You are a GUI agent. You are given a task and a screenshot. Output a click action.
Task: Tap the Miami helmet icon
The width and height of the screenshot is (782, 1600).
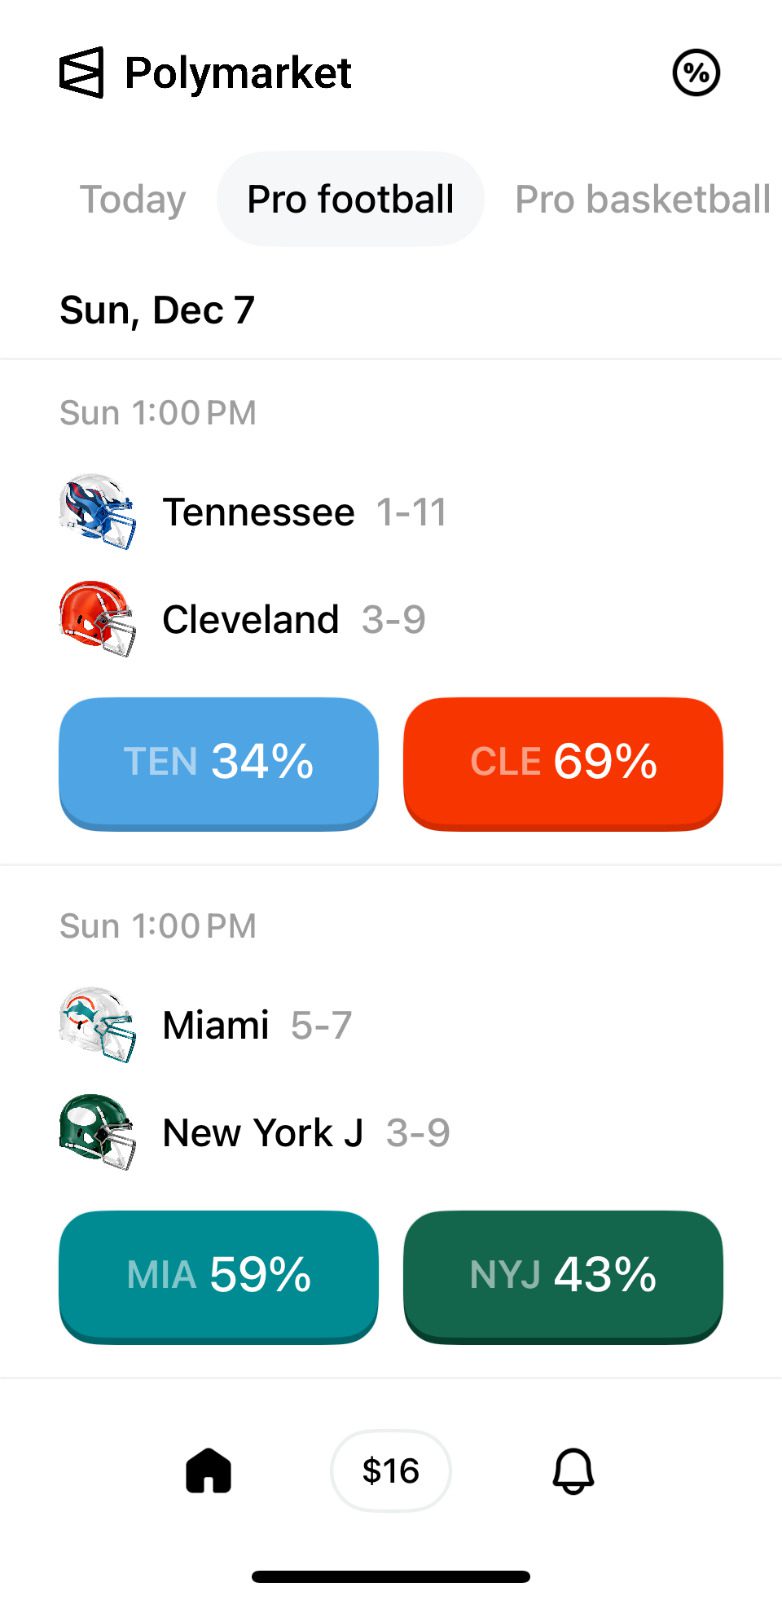(x=97, y=1025)
